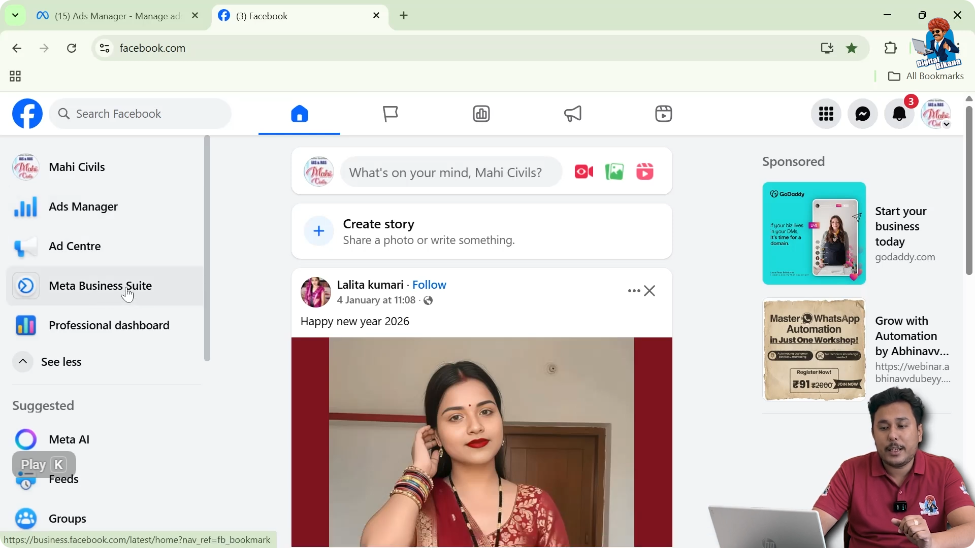
Task: Open the Ad Centre megaphone tab
Action: click(573, 114)
